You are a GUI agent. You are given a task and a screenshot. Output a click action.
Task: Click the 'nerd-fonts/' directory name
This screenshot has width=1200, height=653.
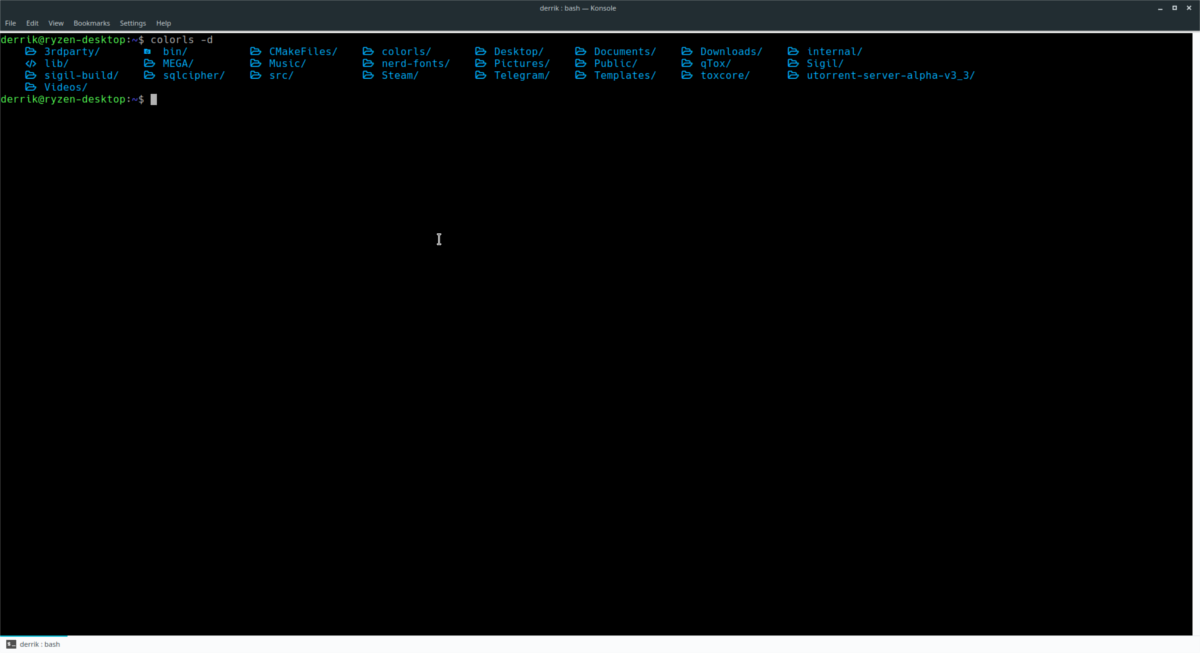pyautogui.click(x=416, y=64)
